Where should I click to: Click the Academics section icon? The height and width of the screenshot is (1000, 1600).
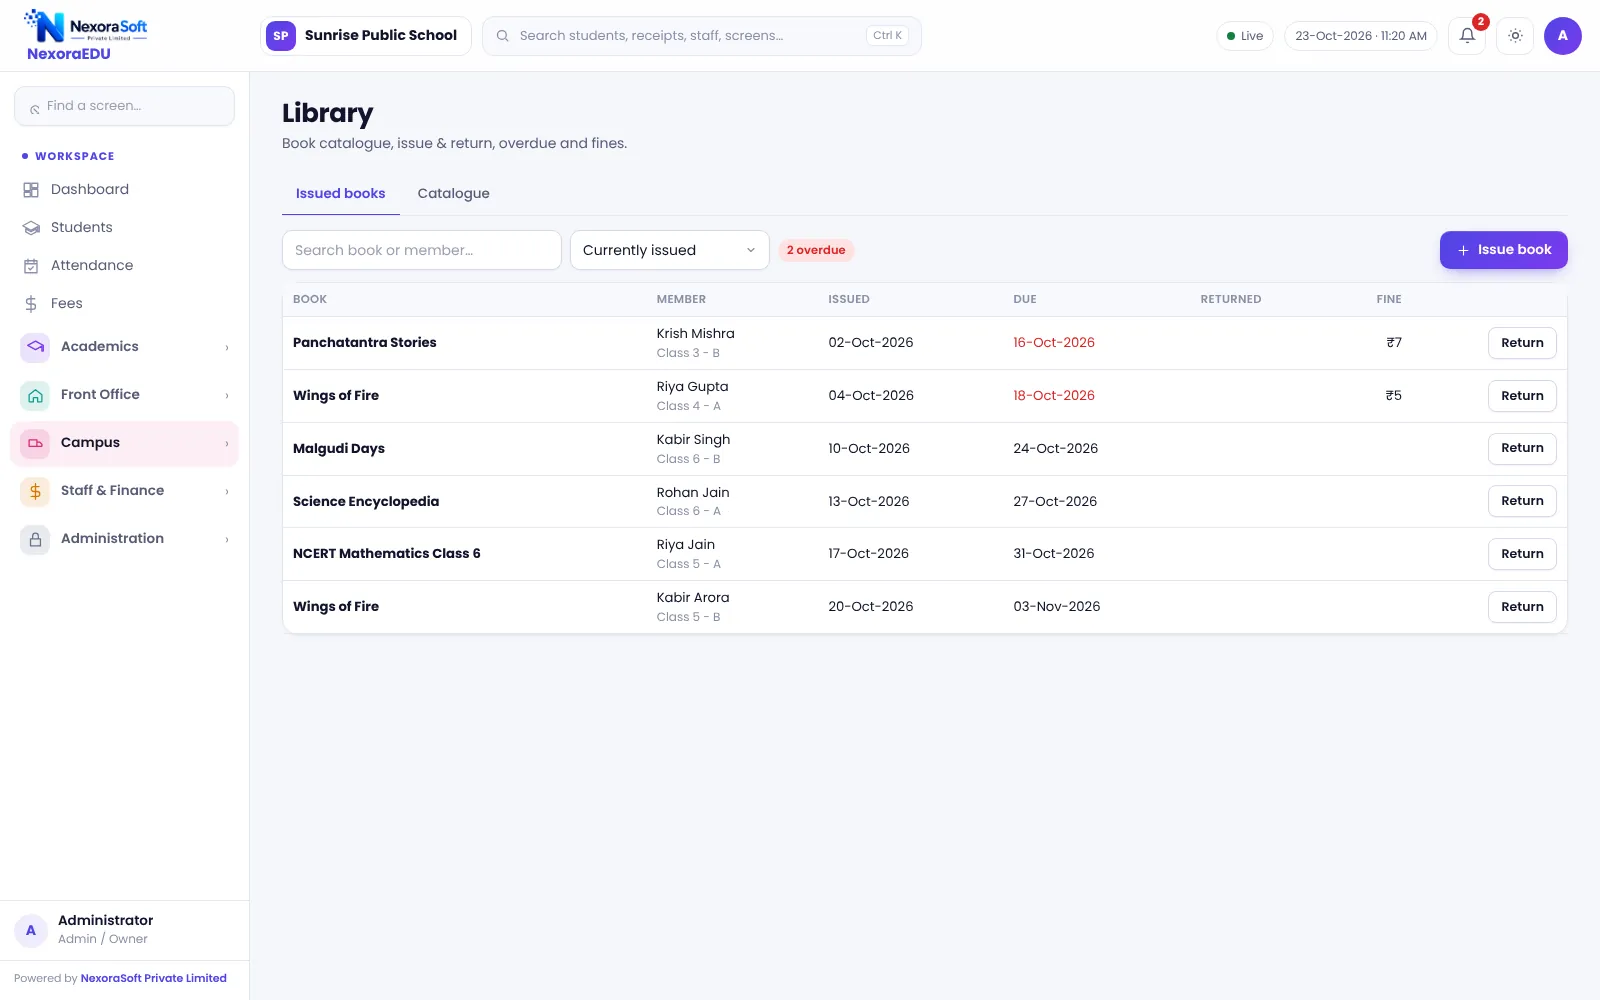coord(35,347)
